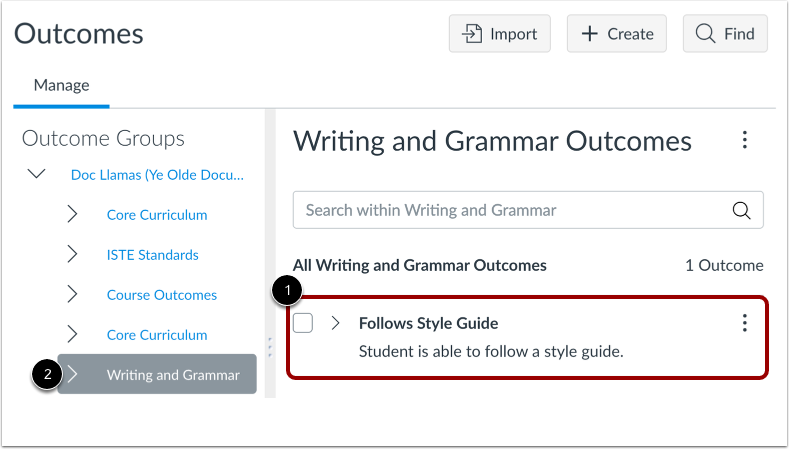Expand the Follows Style Guide details chevron
The width and height of the screenshot is (789, 449).
click(336, 323)
